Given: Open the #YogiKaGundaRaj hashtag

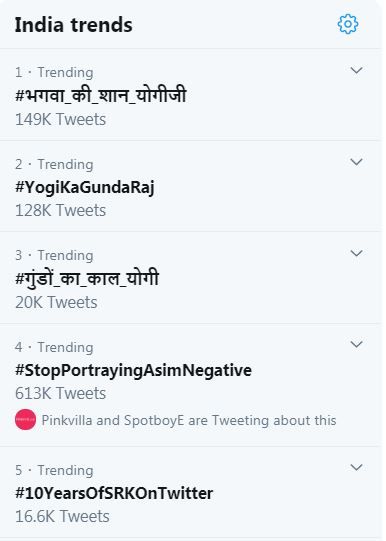Looking at the screenshot, I should click(x=85, y=188).
